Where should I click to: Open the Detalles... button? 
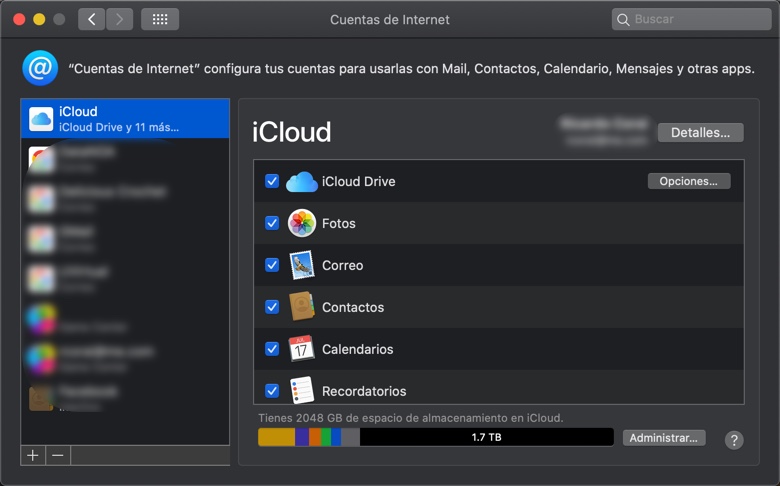(700, 132)
